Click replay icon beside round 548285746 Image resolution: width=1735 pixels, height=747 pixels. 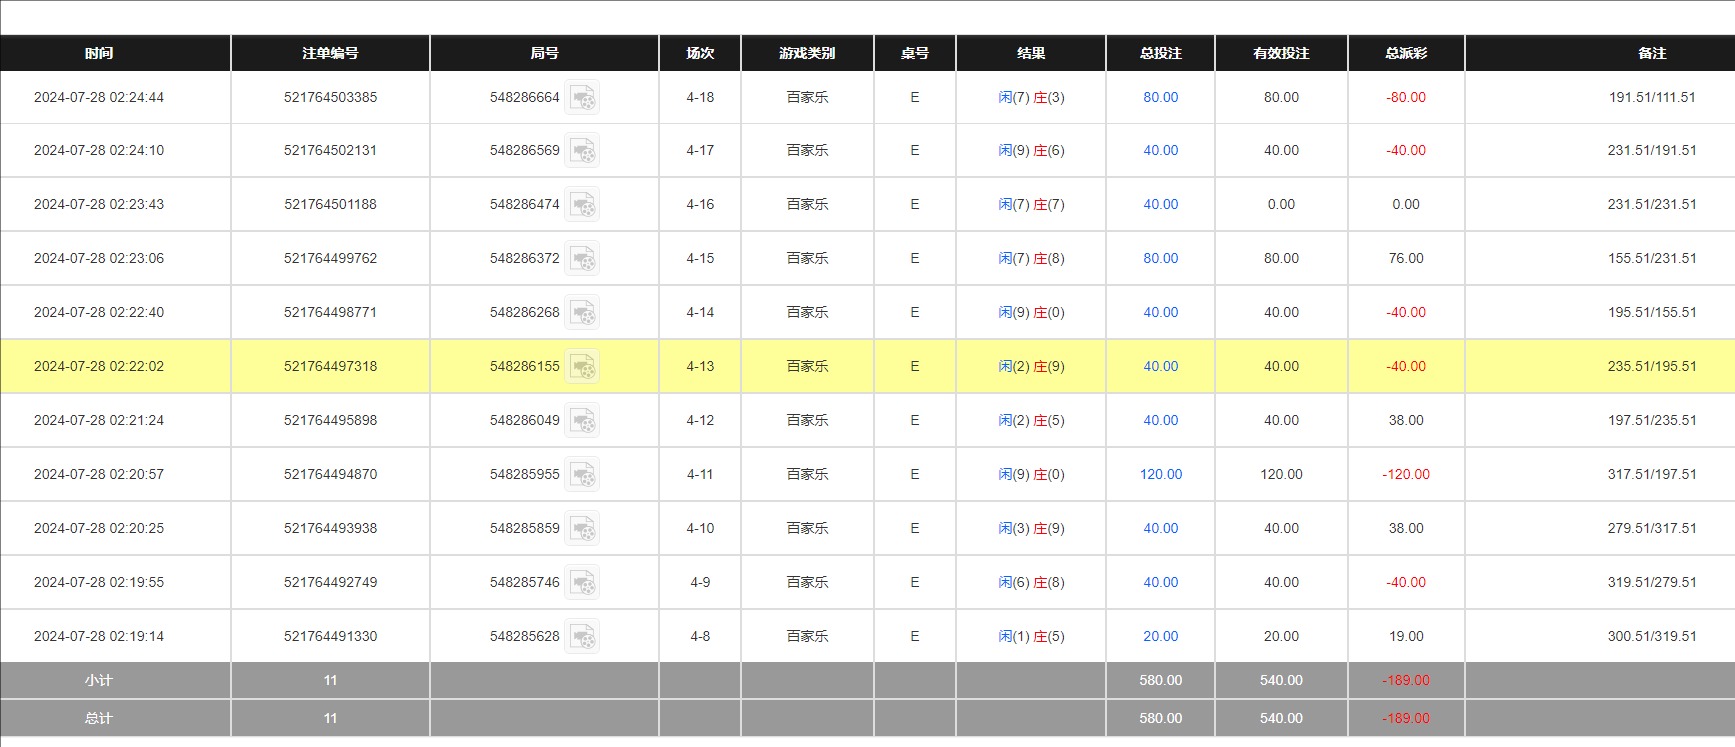pyautogui.click(x=582, y=583)
